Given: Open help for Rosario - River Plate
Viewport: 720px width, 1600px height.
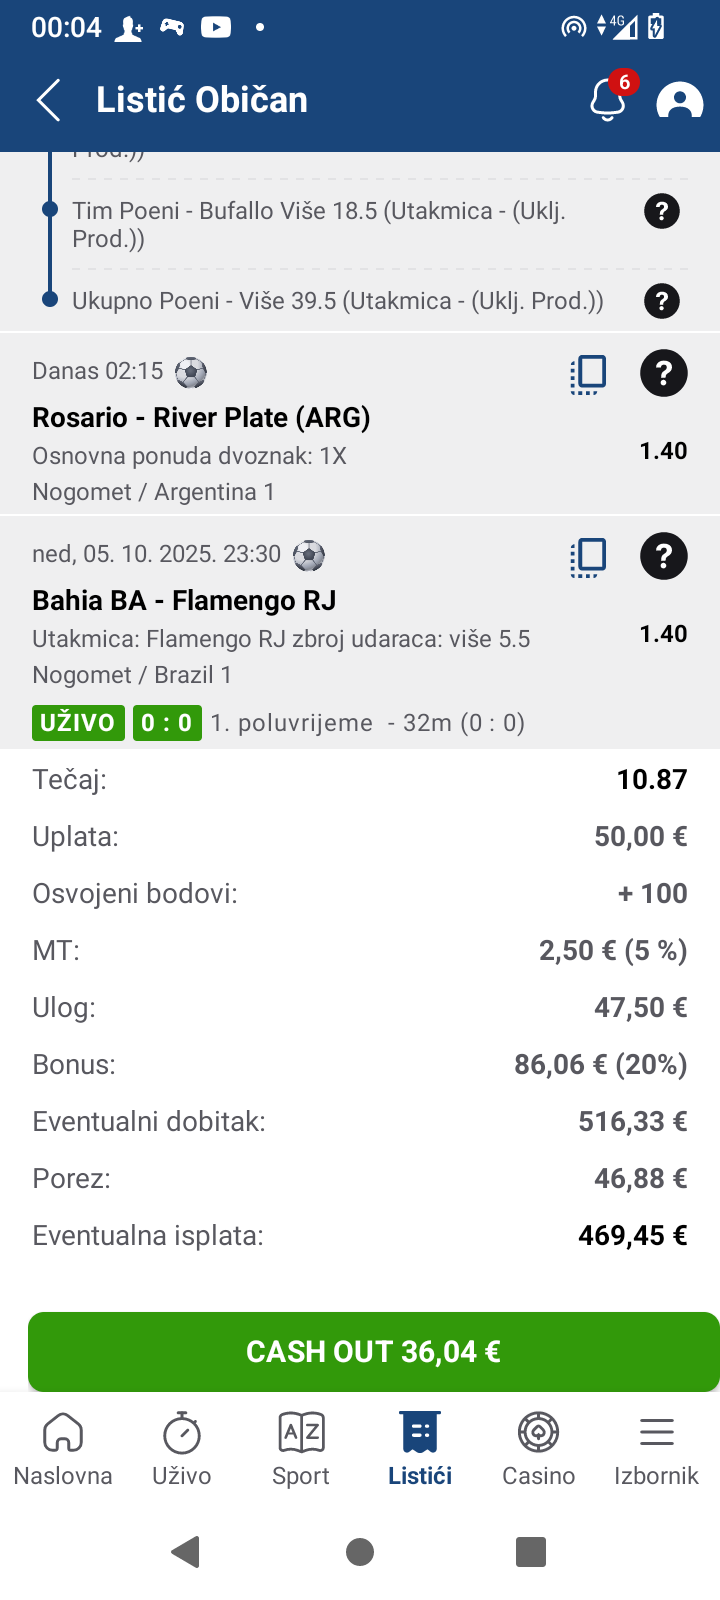Looking at the screenshot, I should 663,374.
